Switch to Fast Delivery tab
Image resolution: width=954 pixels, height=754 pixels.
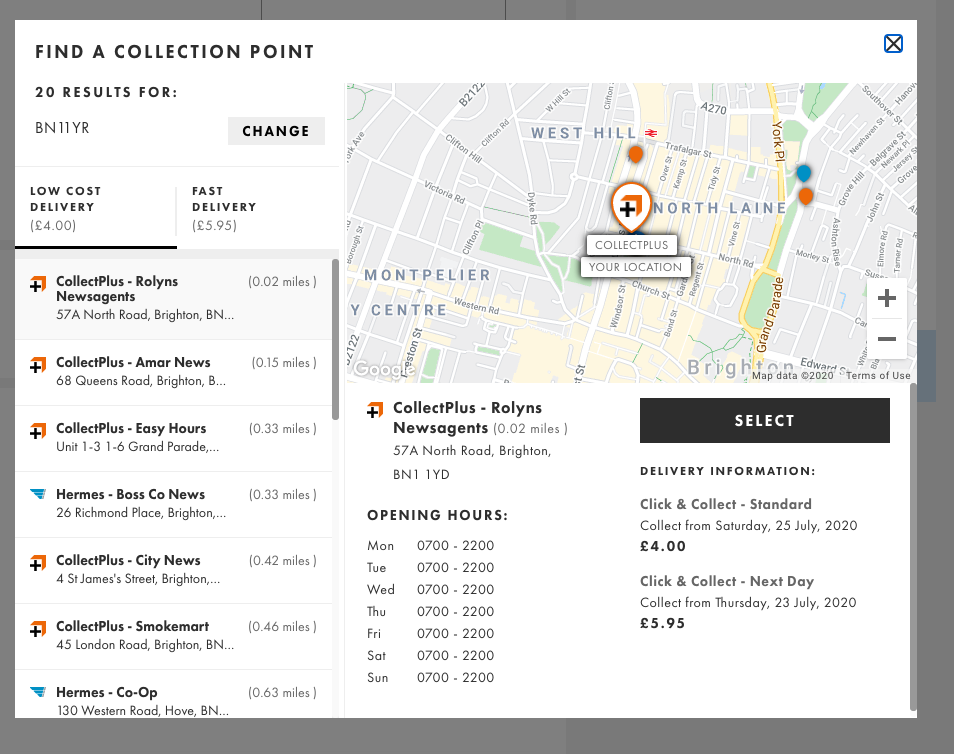(x=258, y=208)
